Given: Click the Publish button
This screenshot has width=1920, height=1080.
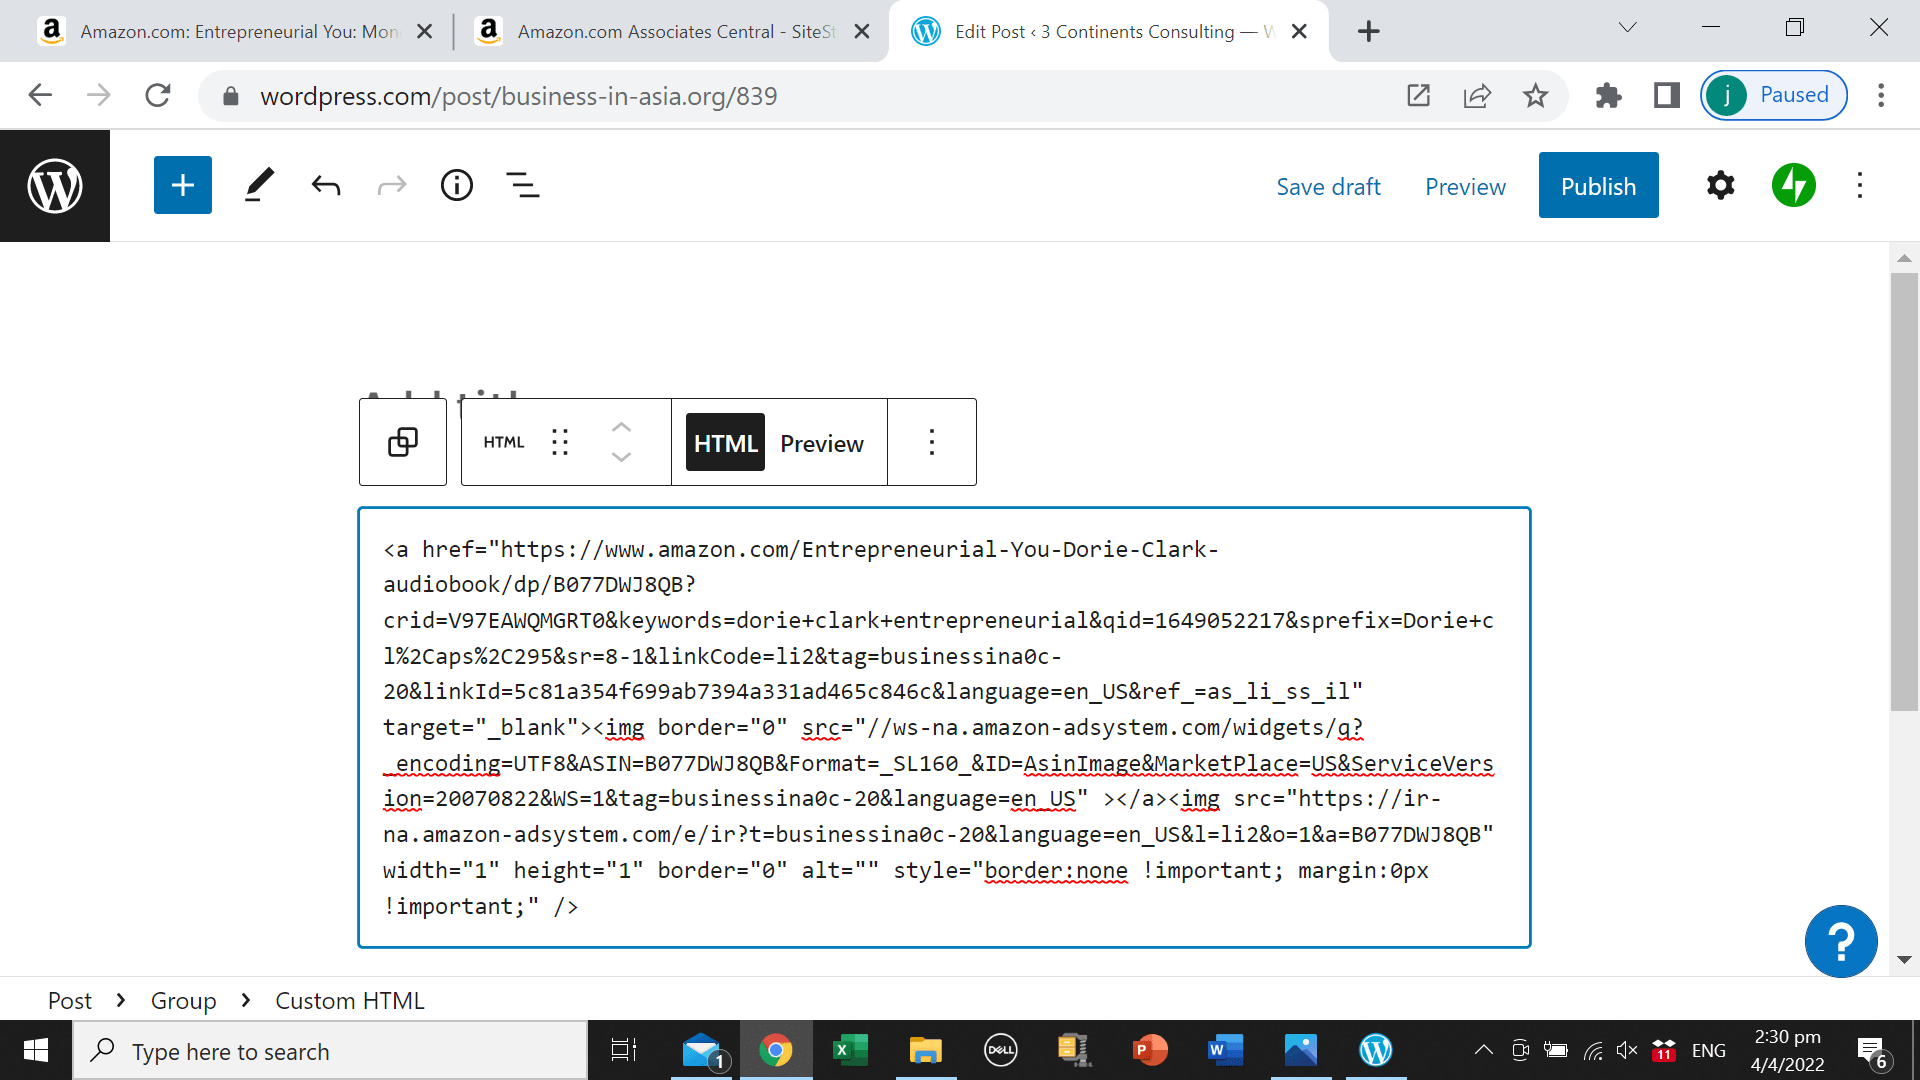Looking at the screenshot, I should [x=1598, y=186].
